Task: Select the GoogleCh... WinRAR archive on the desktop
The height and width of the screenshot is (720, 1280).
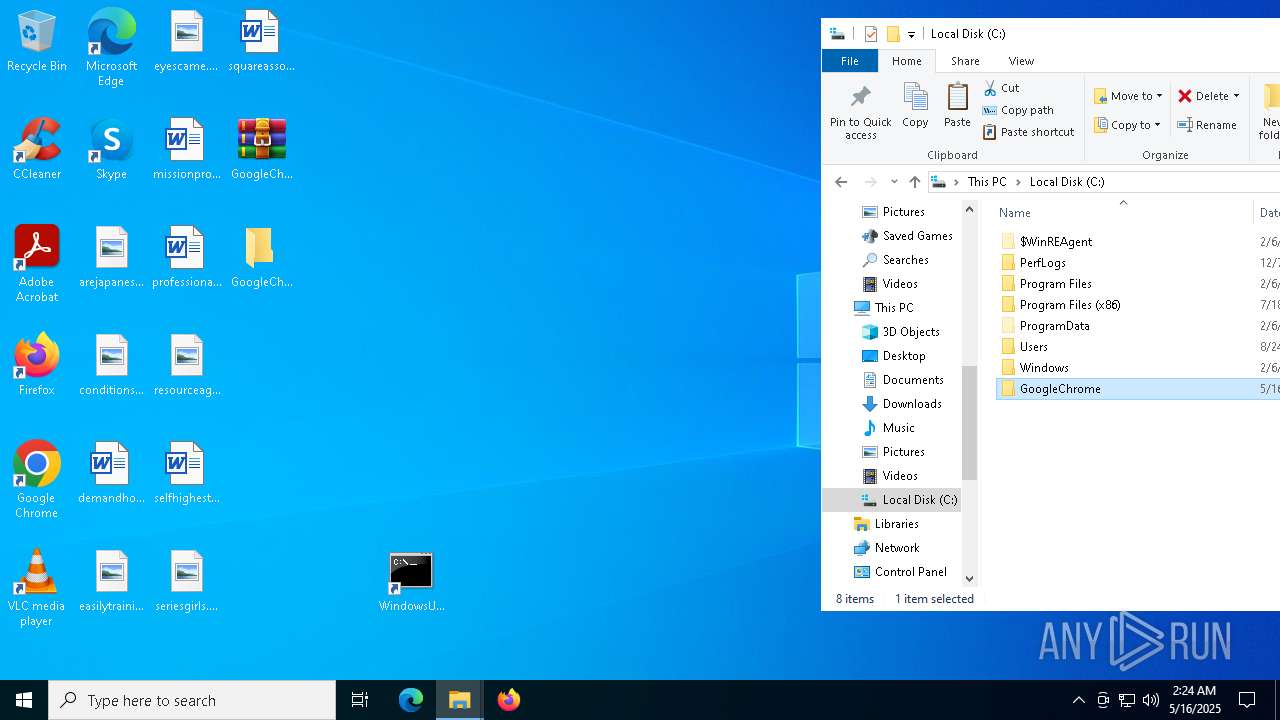Action: (262, 150)
